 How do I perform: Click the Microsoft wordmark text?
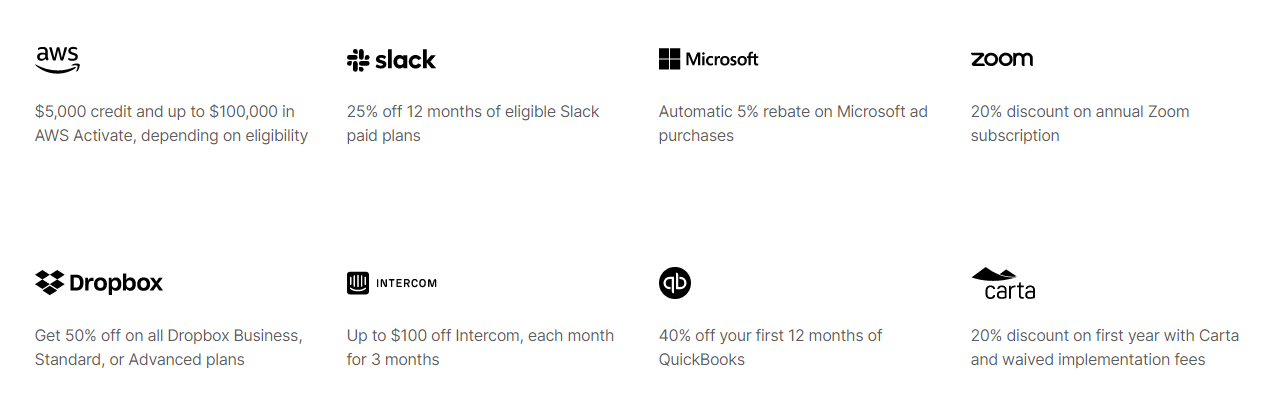pos(722,59)
